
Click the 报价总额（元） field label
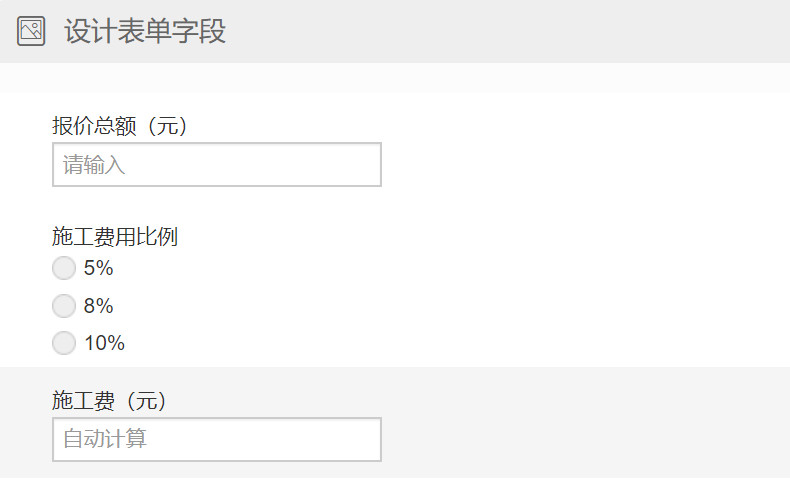[x=120, y=125]
